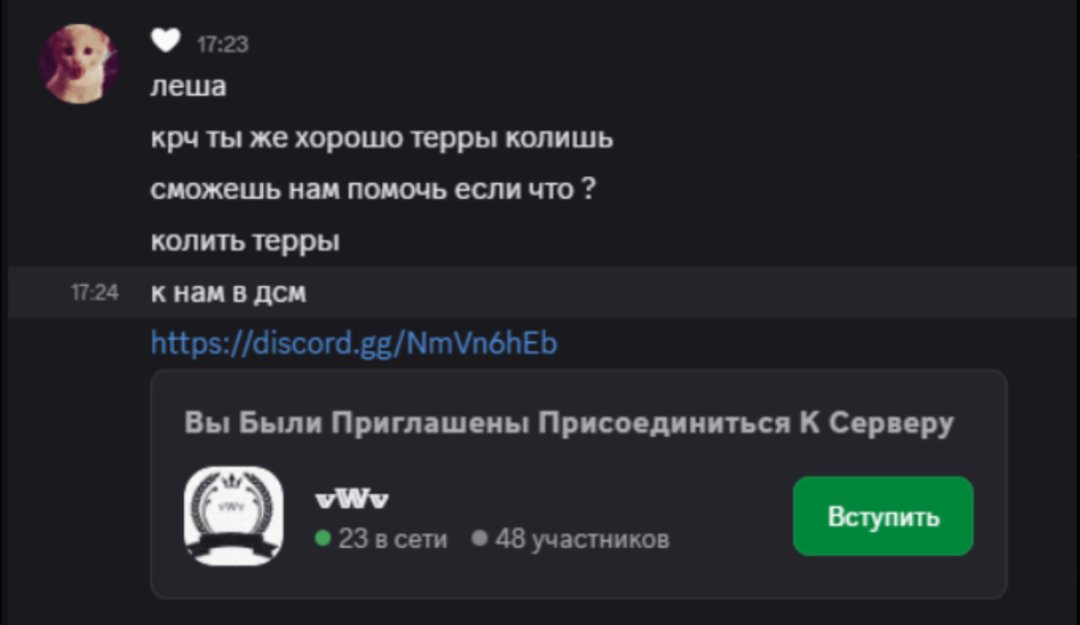Viewport: 1080px width, 625px height.
Task: Click the message 'колить терры'
Action: coord(245,241)
